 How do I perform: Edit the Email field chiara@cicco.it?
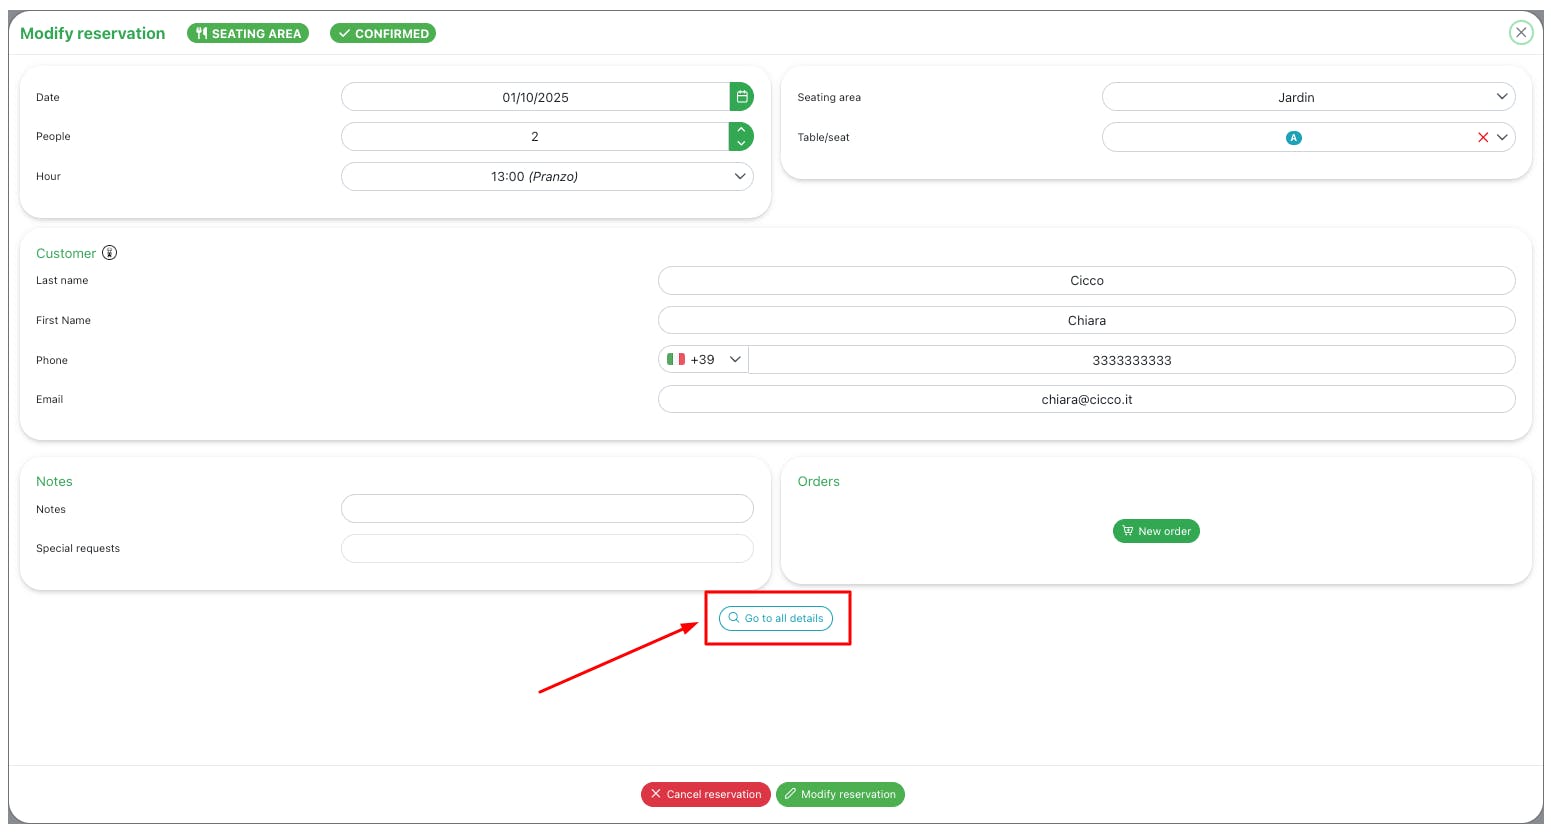(1086, 399)
